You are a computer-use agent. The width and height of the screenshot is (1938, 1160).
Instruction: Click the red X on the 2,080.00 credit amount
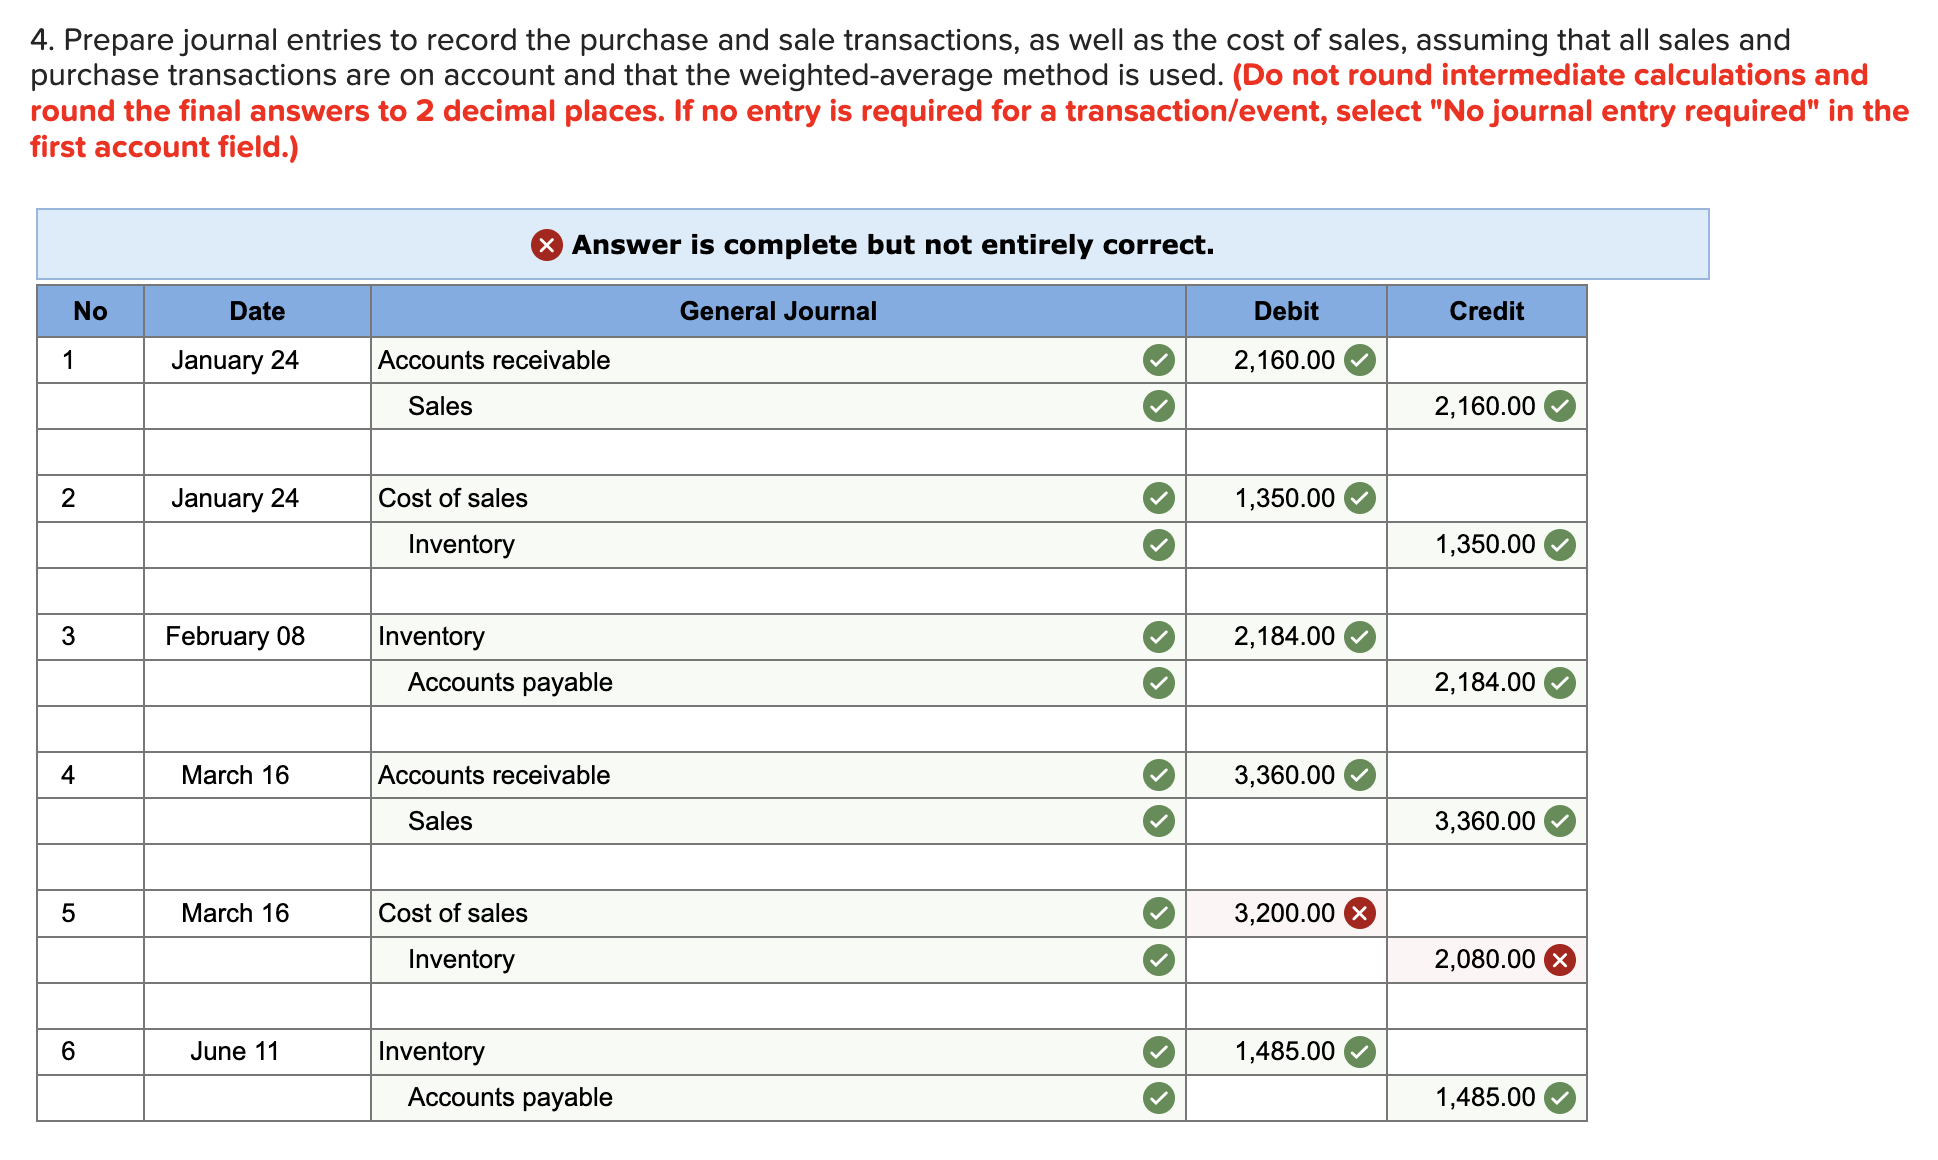point(1558,959)
